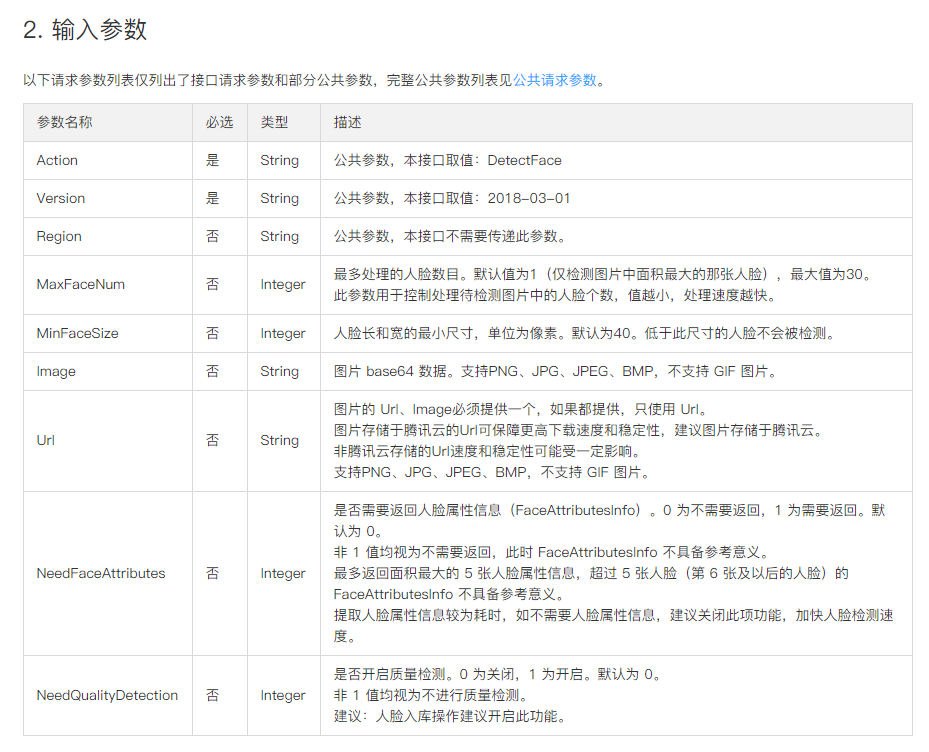Click the '2. 输入参数' section heading

pos(85,30)
